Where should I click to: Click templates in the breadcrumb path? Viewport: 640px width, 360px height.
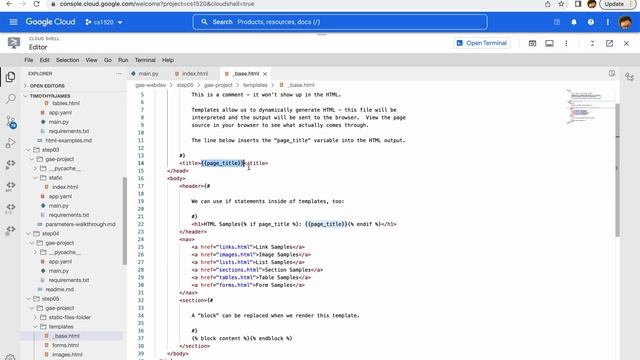point(255,85)
